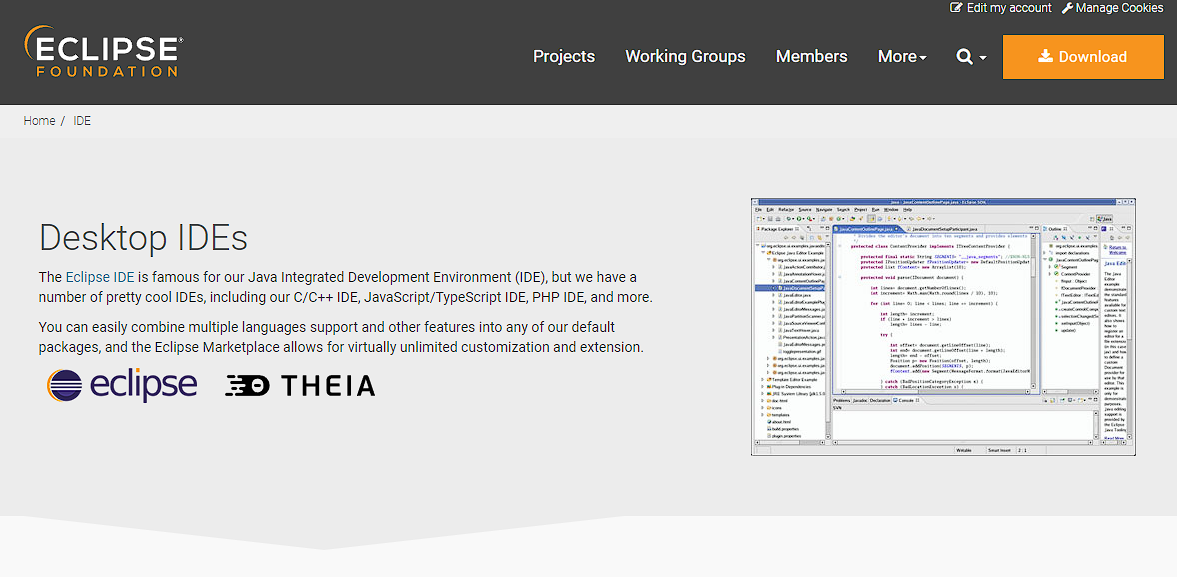The width and height of the screenshot is (1177, 577).
Task: Click the purple Eclipse logo
Action: [x=122, y=385]
